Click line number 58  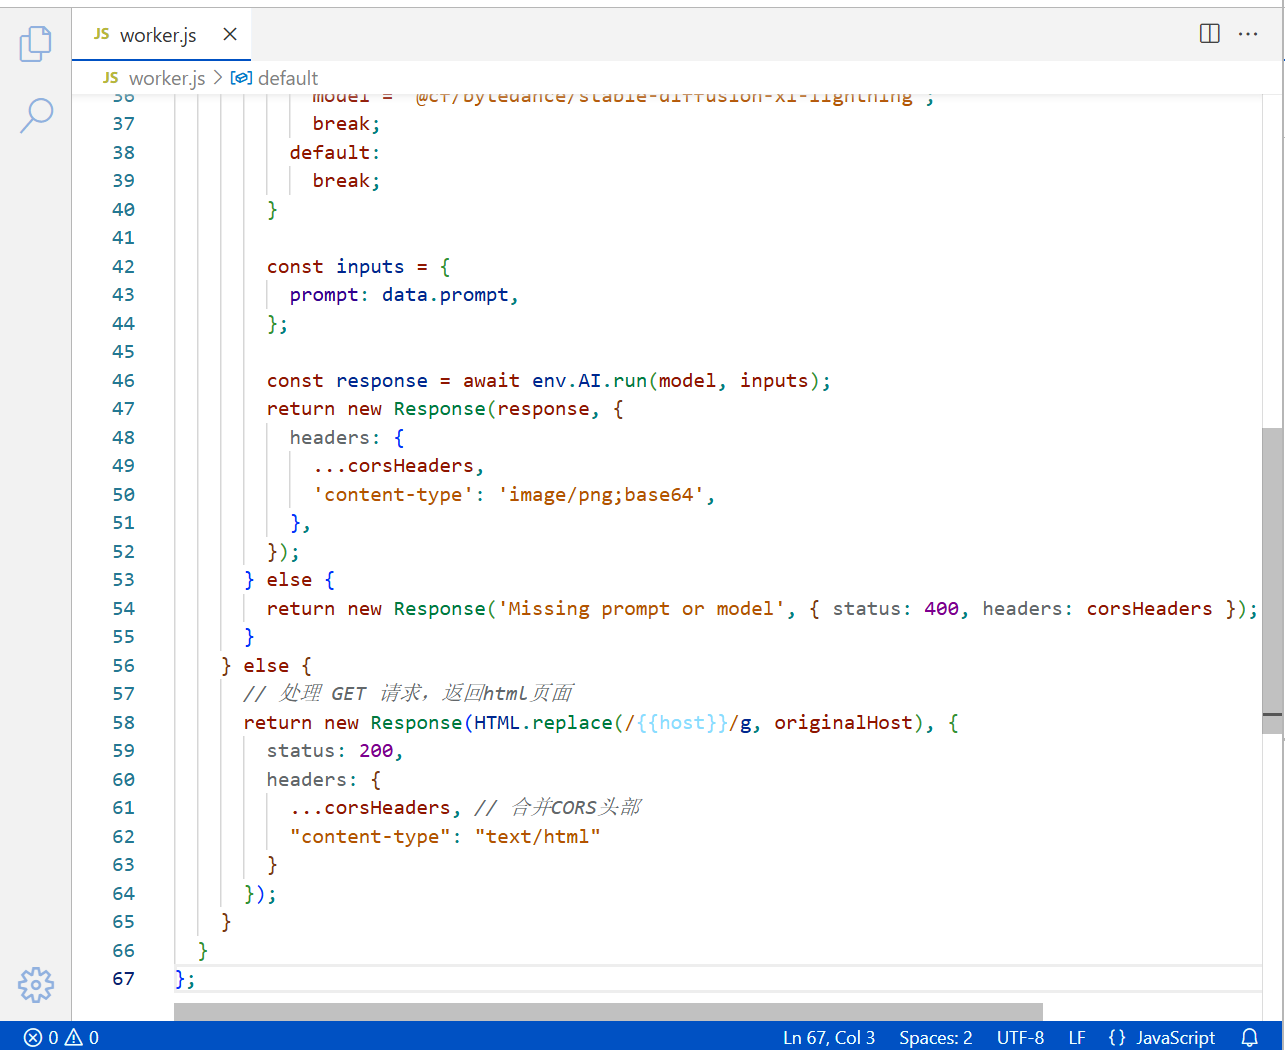point(123,723)
